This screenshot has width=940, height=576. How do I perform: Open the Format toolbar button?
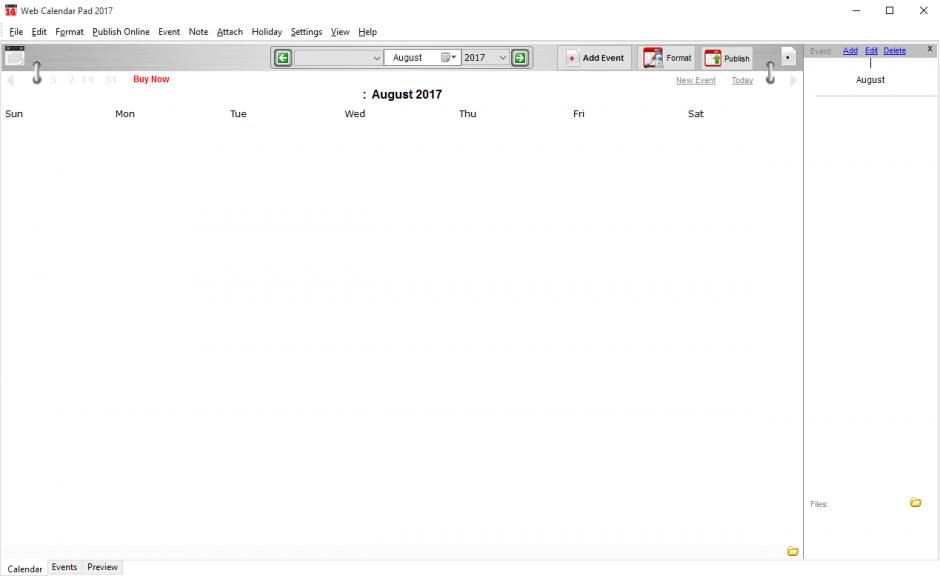(667, 58)
